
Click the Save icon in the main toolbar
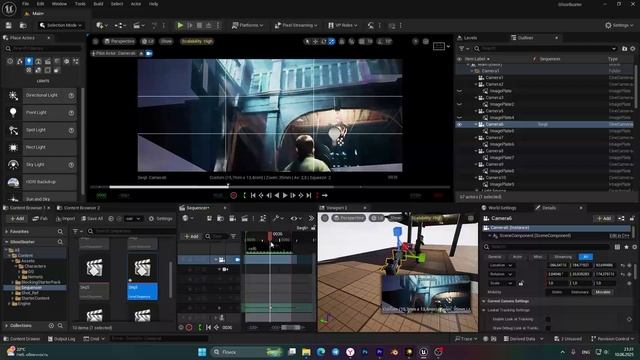point(9,25)
